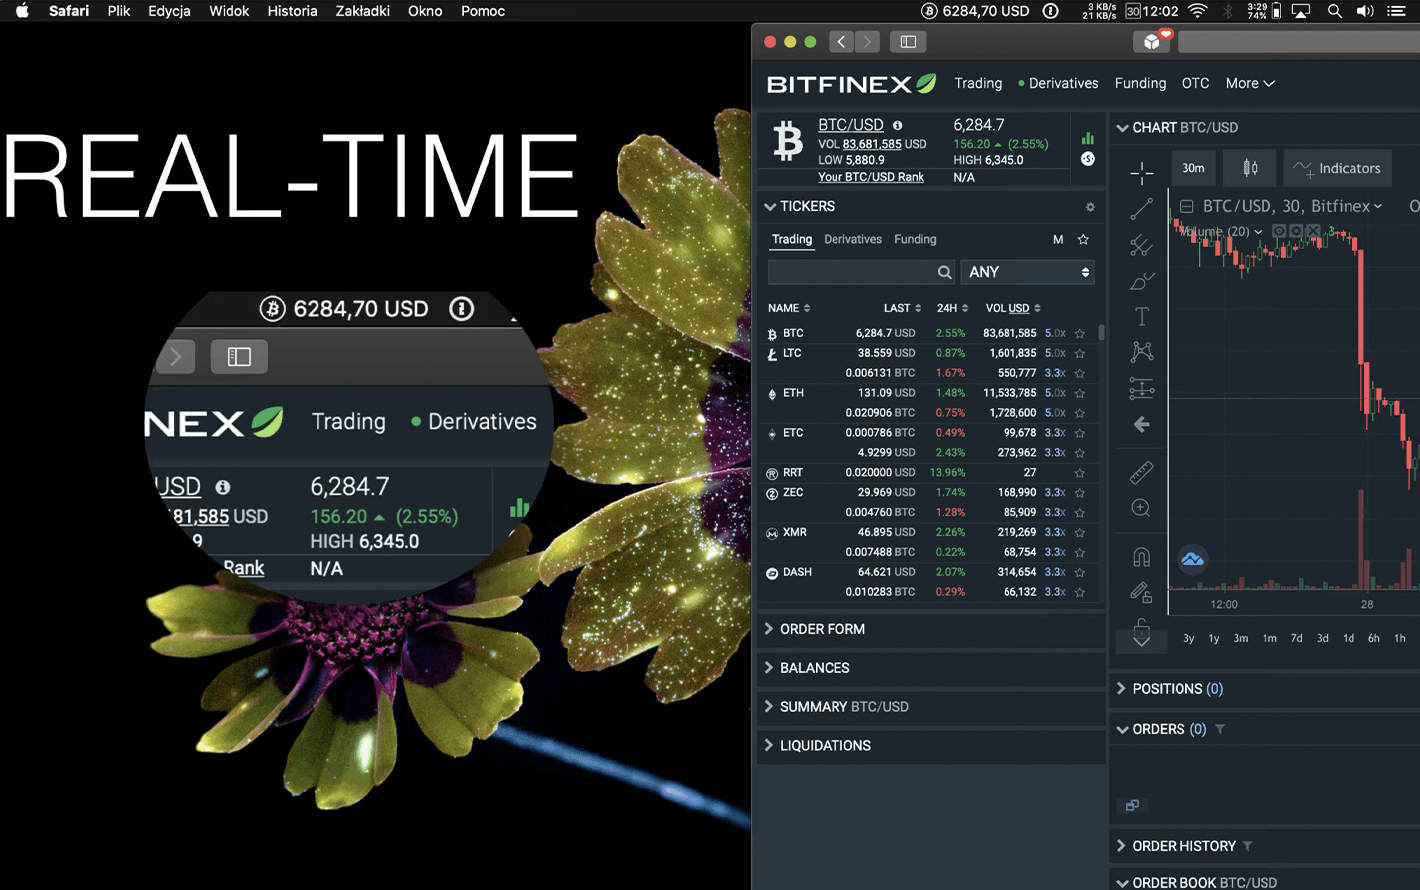The image size is (1420, 890).
Task: Open the Historia menu in menu bar
Action: [292, 11]
